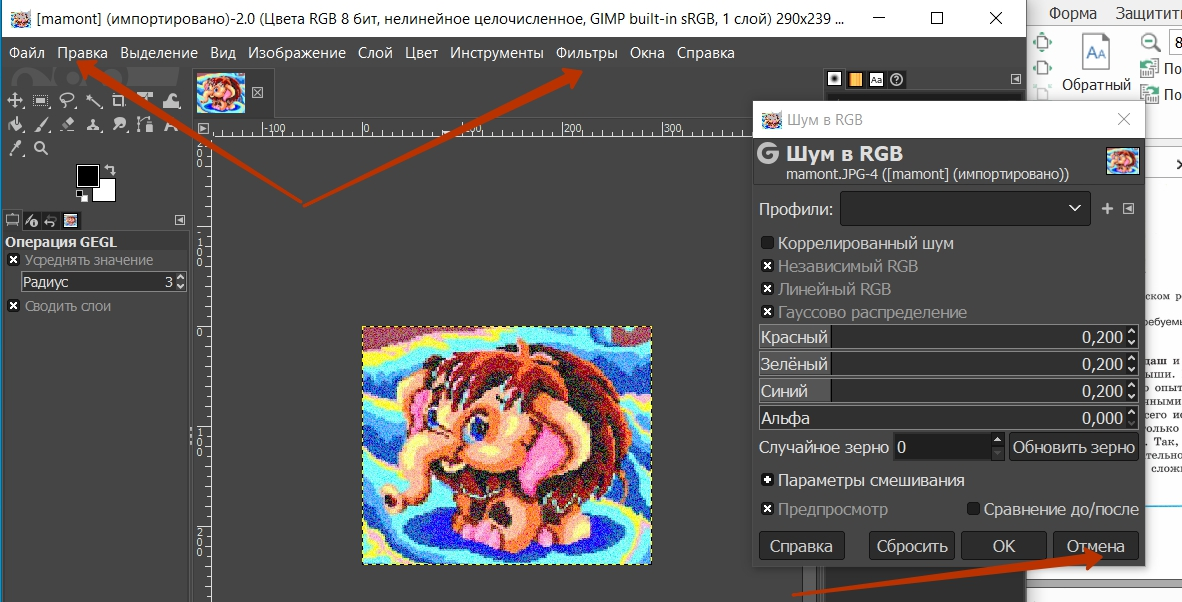Screen dimensions: 1182x602
Task: Click the Сбросить reset button
Action: click(912, 546)
